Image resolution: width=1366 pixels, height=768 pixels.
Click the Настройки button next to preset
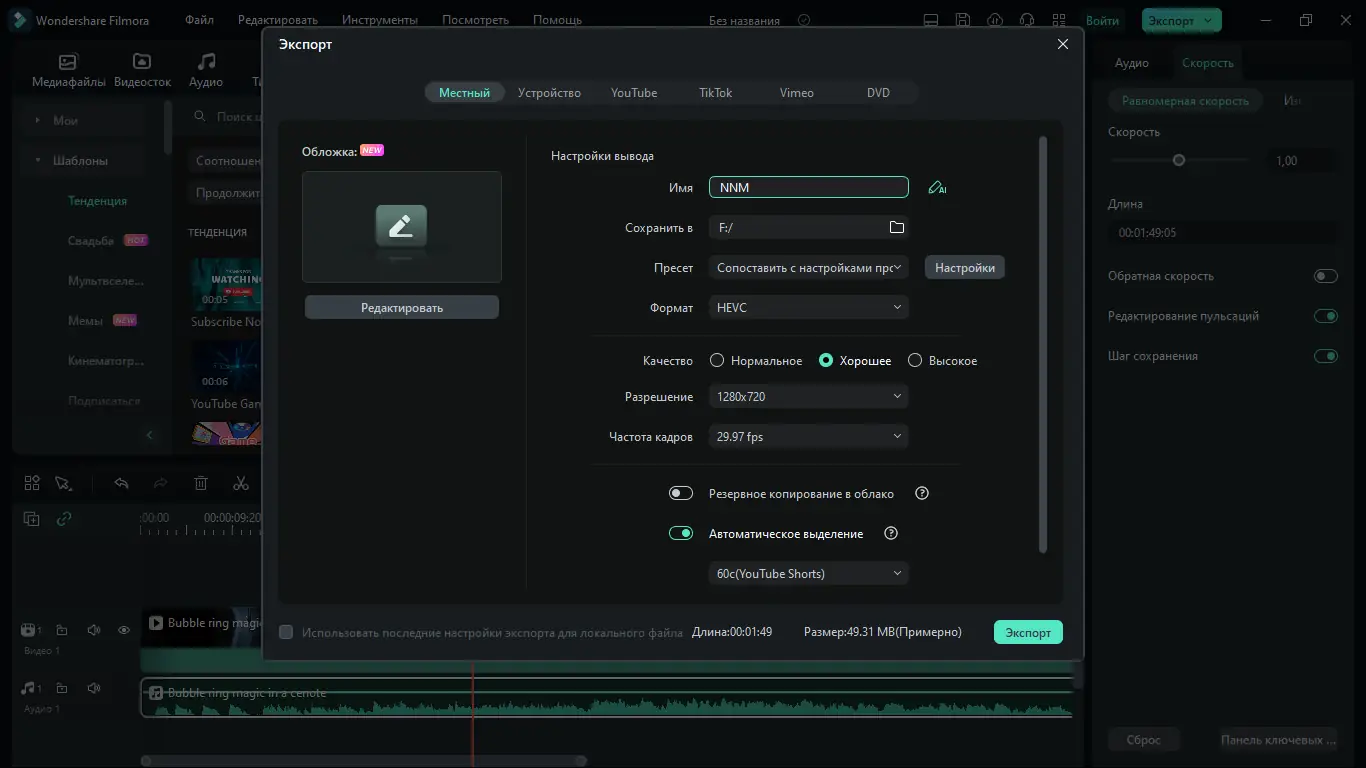tap(965, 267)
